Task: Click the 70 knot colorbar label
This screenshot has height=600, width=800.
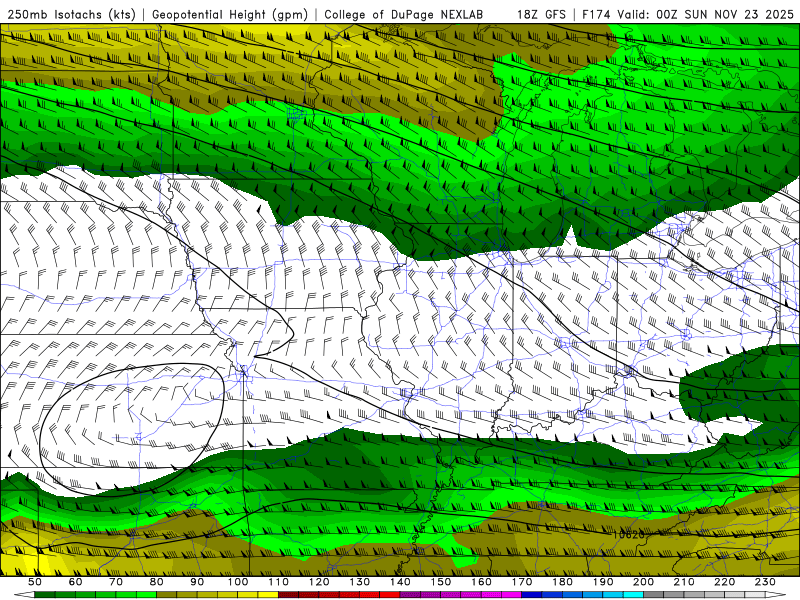Action: point(116,582)
